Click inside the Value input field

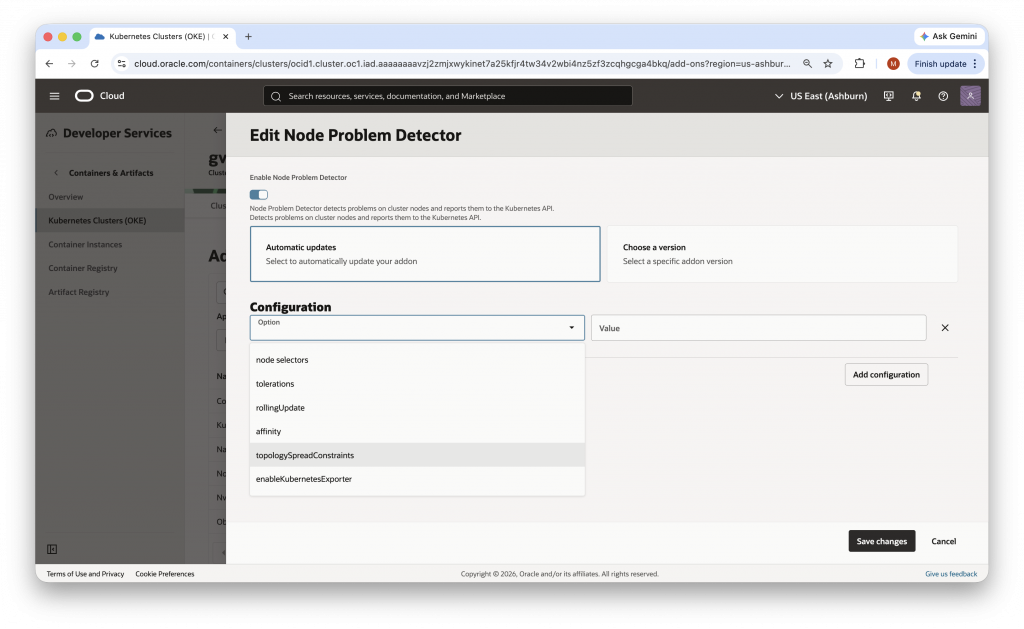click(x=758, y=327)
